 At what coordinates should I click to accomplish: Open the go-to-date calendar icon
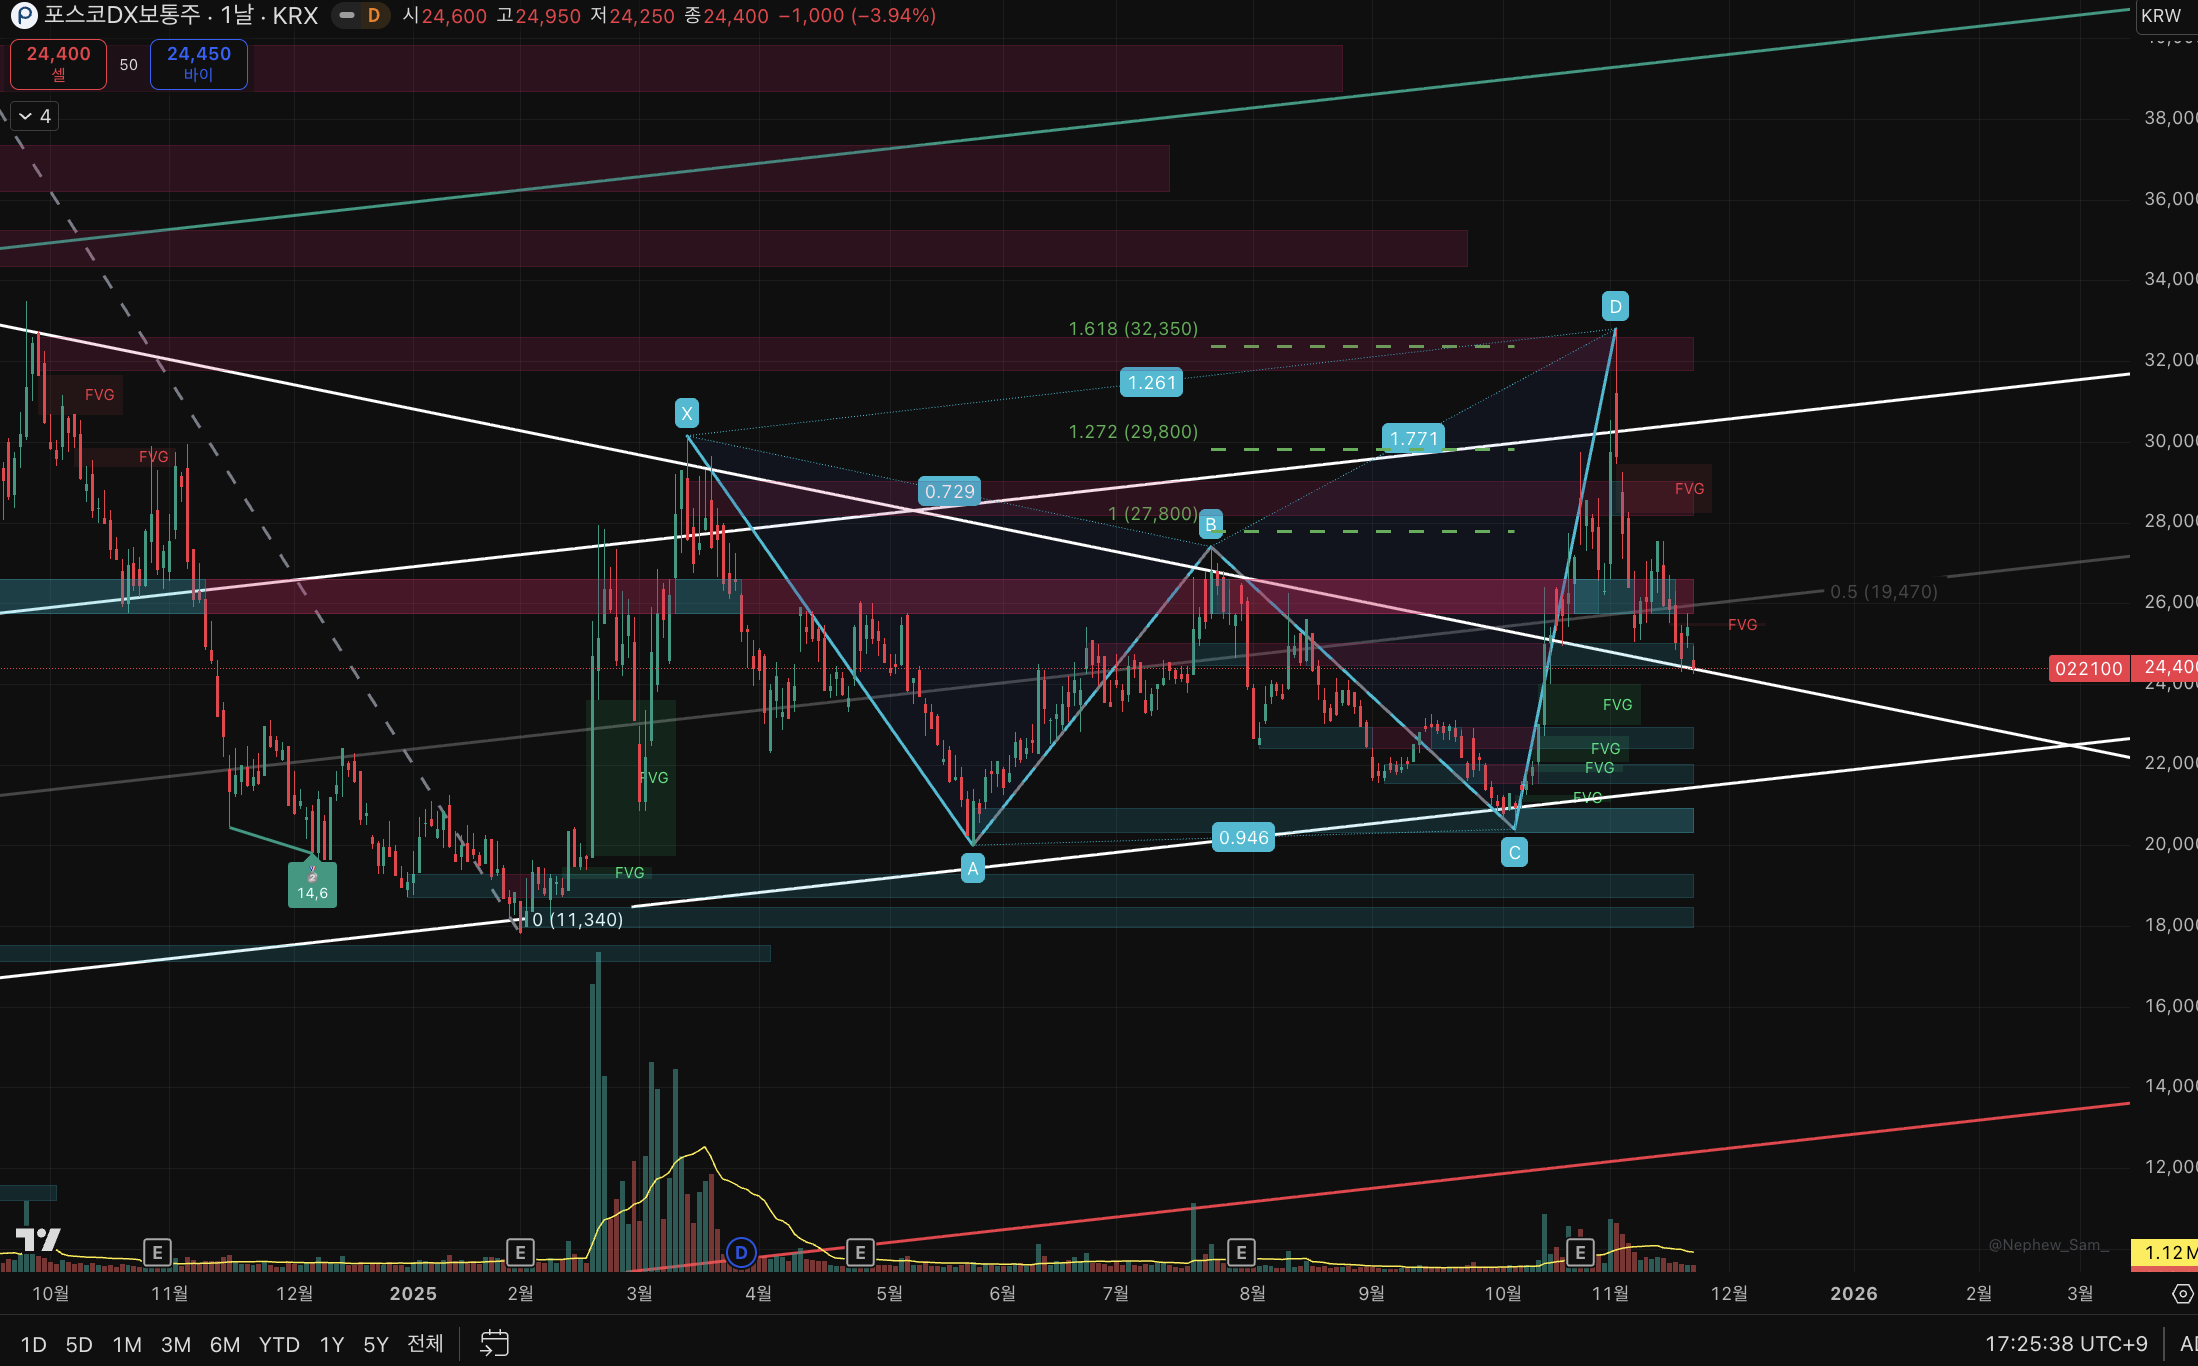(494, 1343)
